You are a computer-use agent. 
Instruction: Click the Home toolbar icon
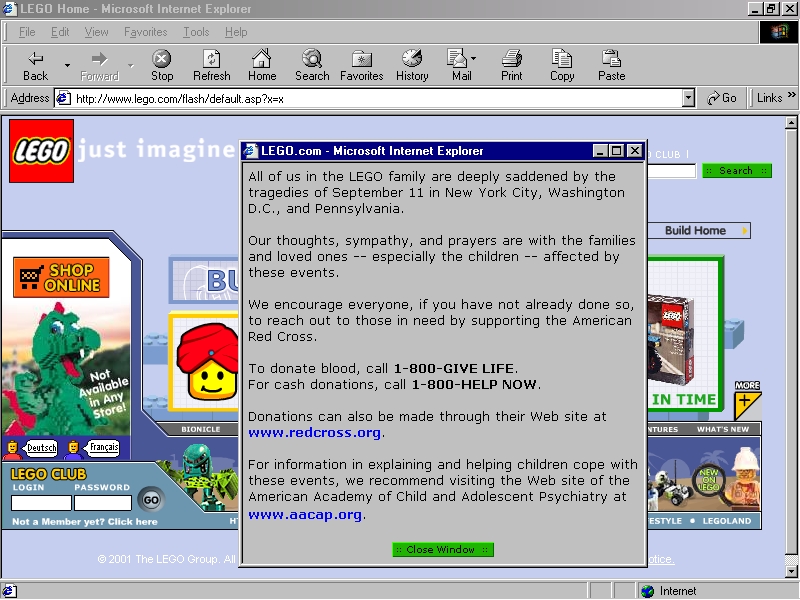(x=262, y=65)
